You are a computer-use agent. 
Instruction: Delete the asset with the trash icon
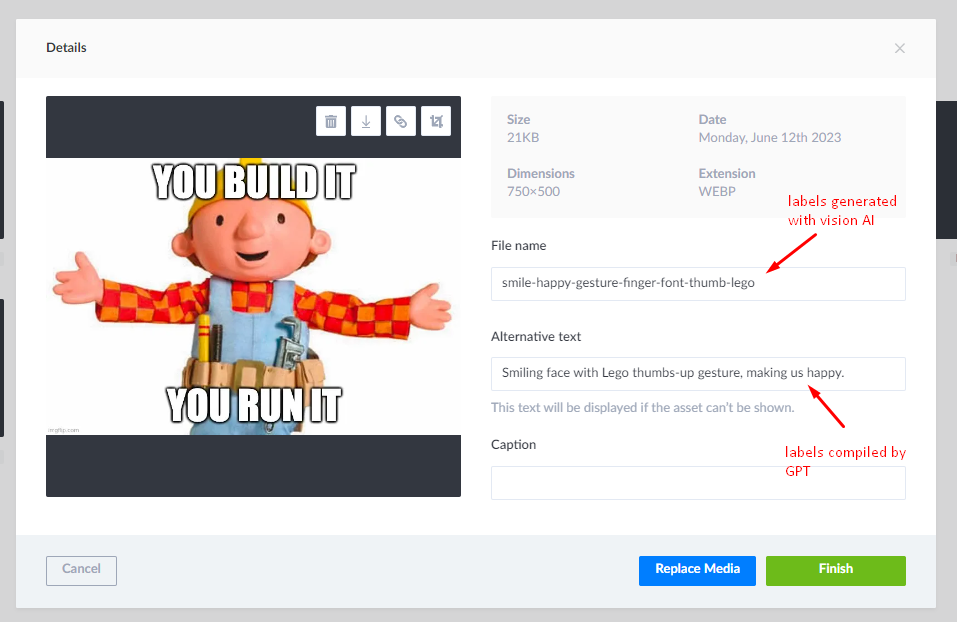tap(331, 121)
